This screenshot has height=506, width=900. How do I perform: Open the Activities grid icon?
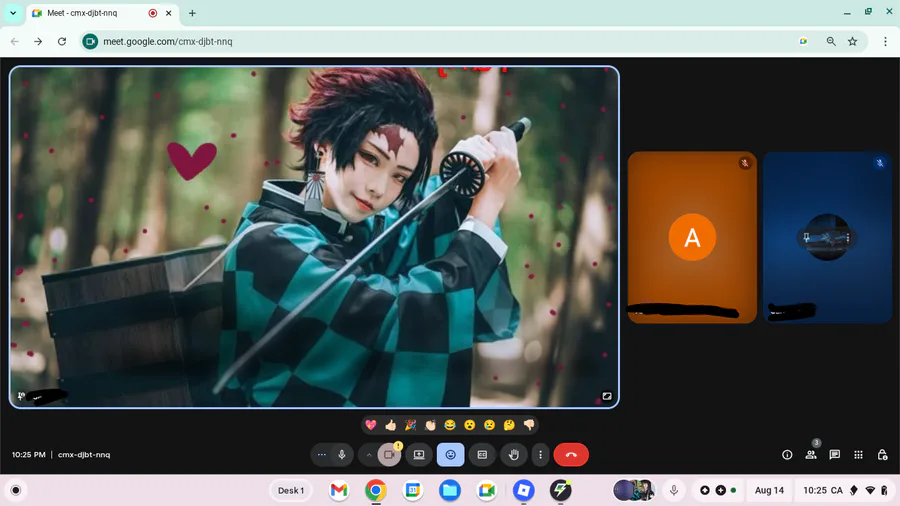(859, 455)
